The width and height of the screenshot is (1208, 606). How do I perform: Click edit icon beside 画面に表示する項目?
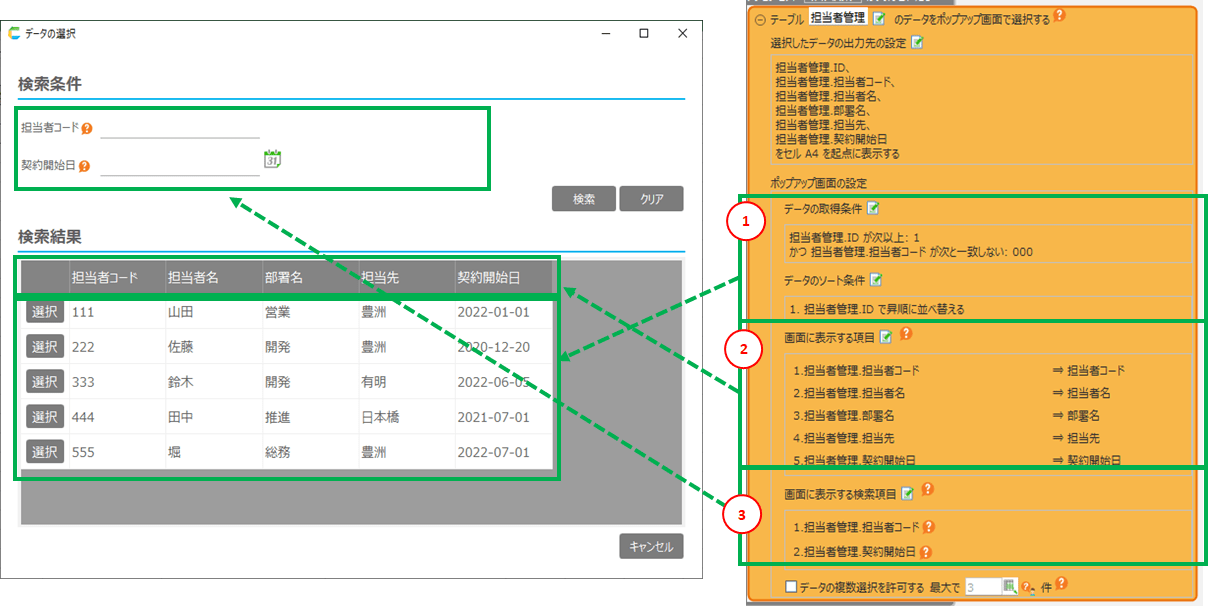885,337
